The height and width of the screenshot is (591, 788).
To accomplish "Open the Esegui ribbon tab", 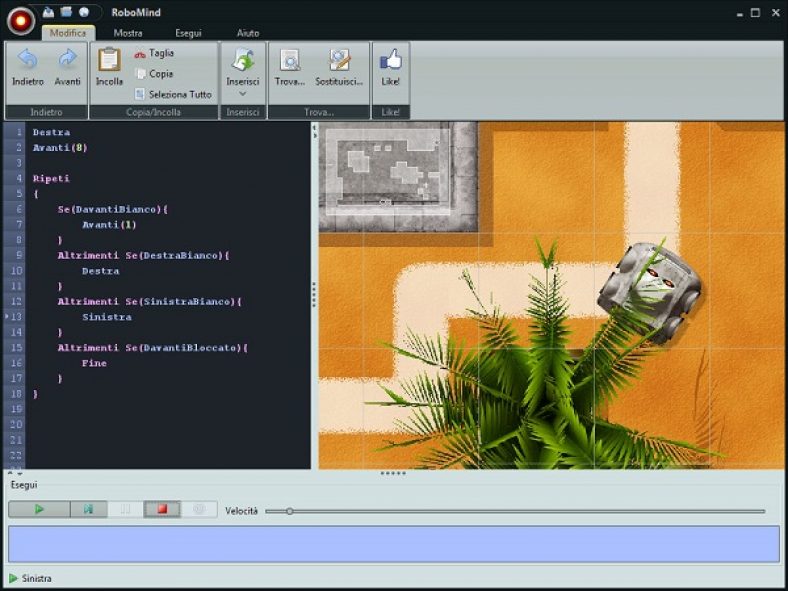I will [x=188, y=33].
